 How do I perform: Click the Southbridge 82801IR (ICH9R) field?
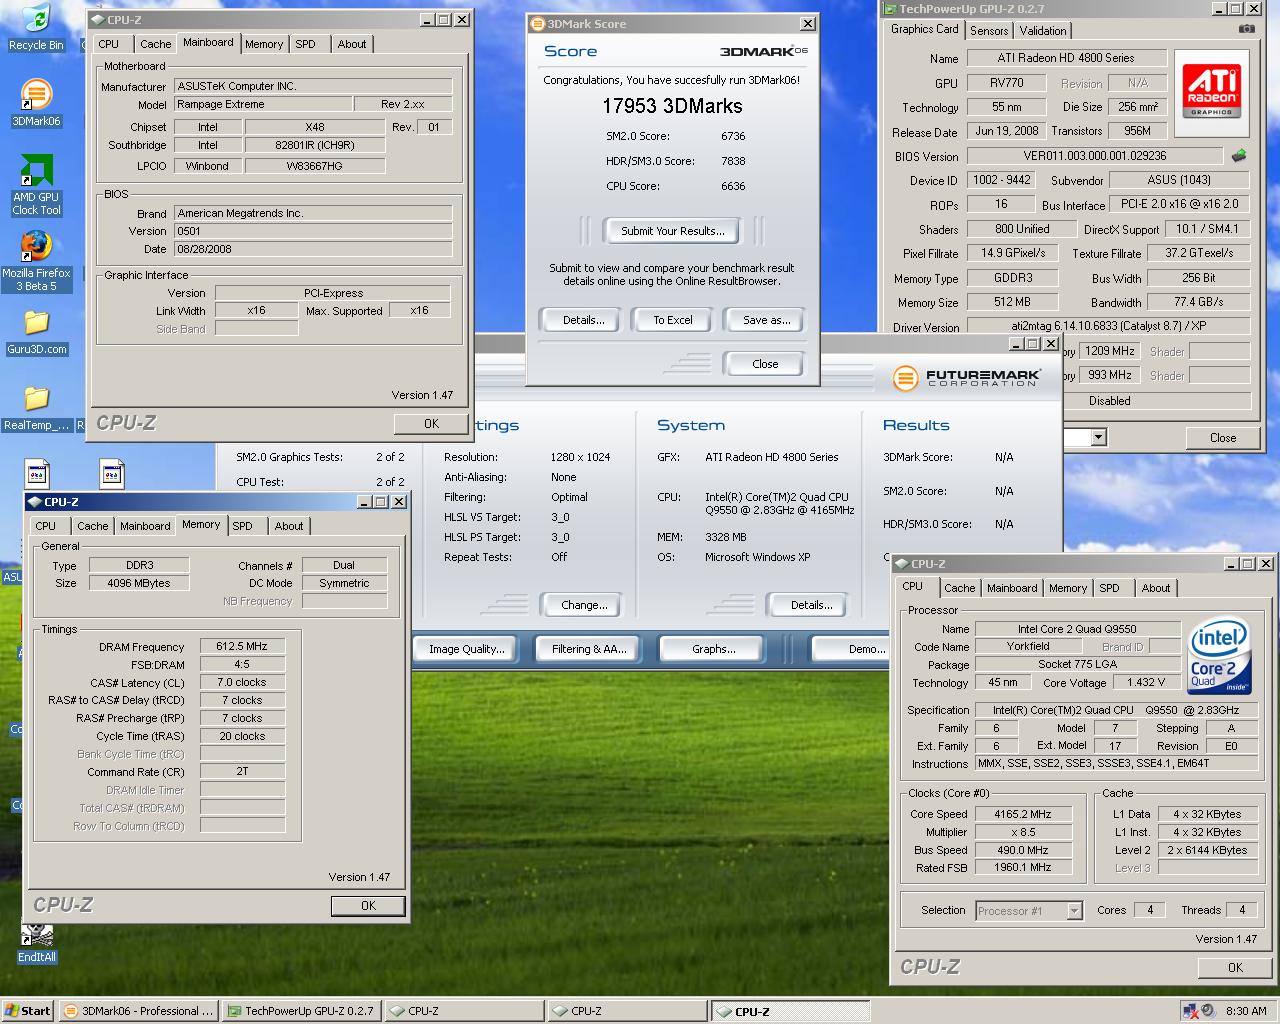pos(315,145)
